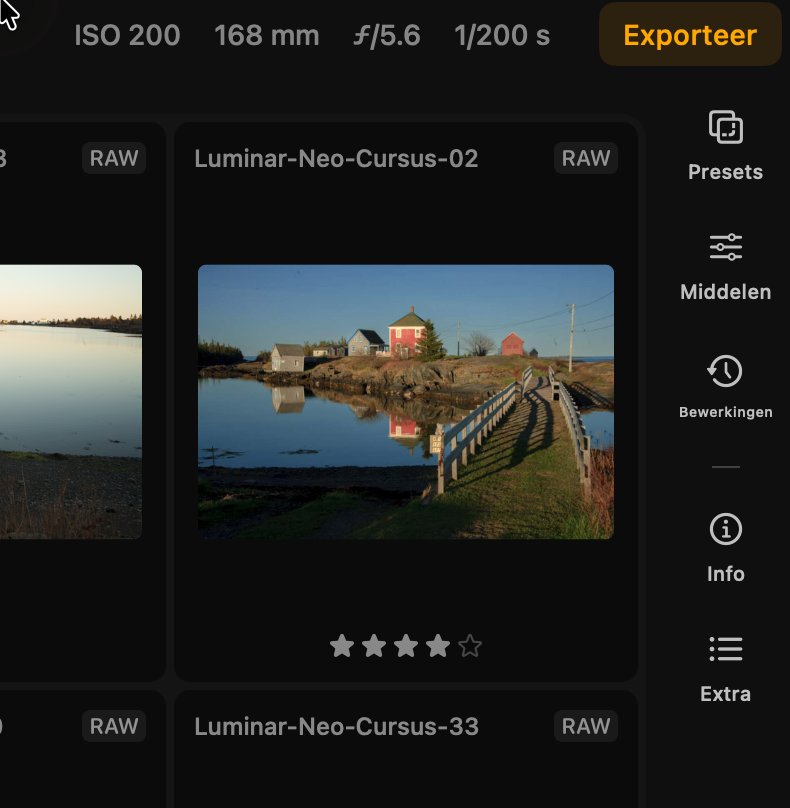The image size is (790, 808).
Task: Click the Exporteer button
Action: (x=690, y=35)
